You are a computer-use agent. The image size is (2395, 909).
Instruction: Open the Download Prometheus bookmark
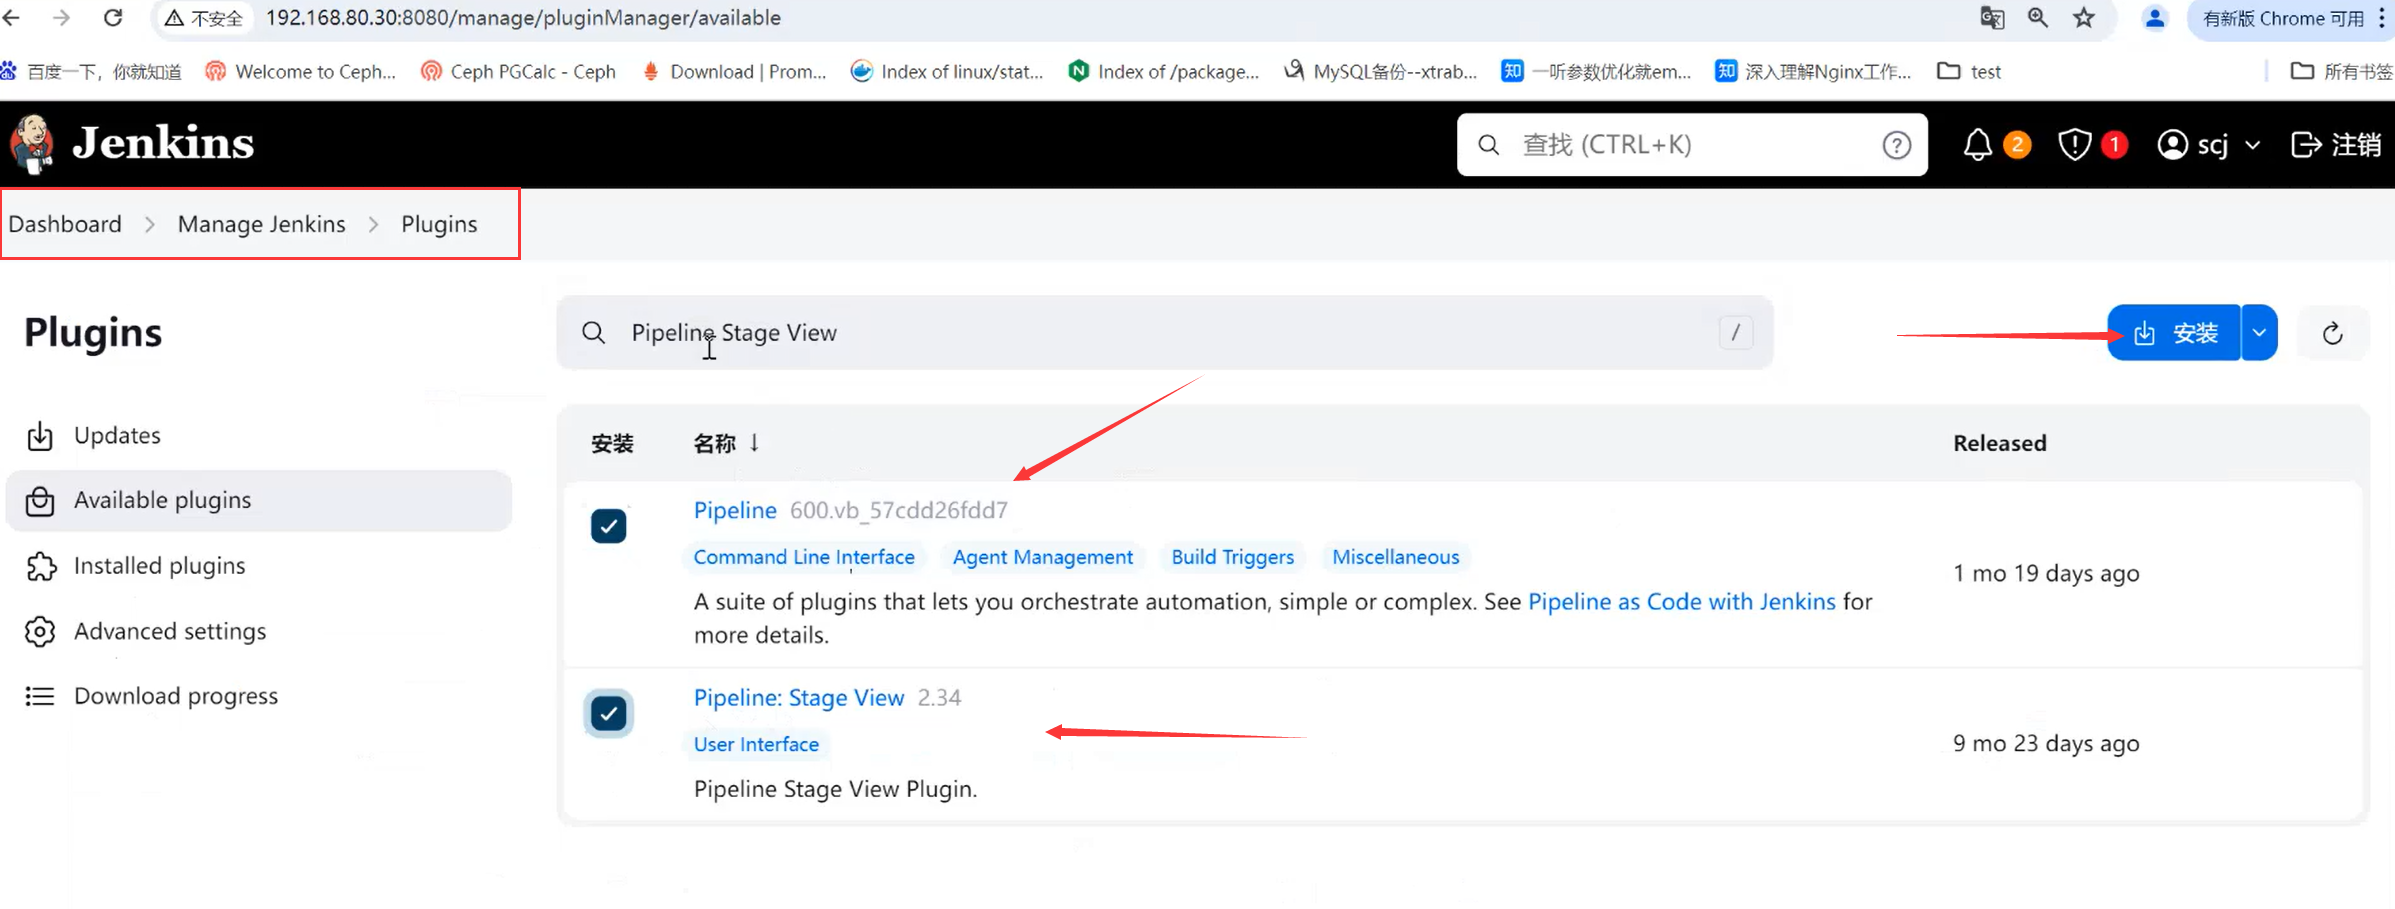(x=734, y=71)
